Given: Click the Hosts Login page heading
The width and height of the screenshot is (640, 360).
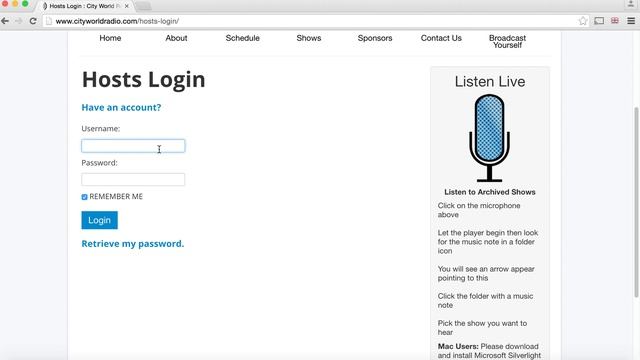Looking at the screenshot, I should (144, 80).
